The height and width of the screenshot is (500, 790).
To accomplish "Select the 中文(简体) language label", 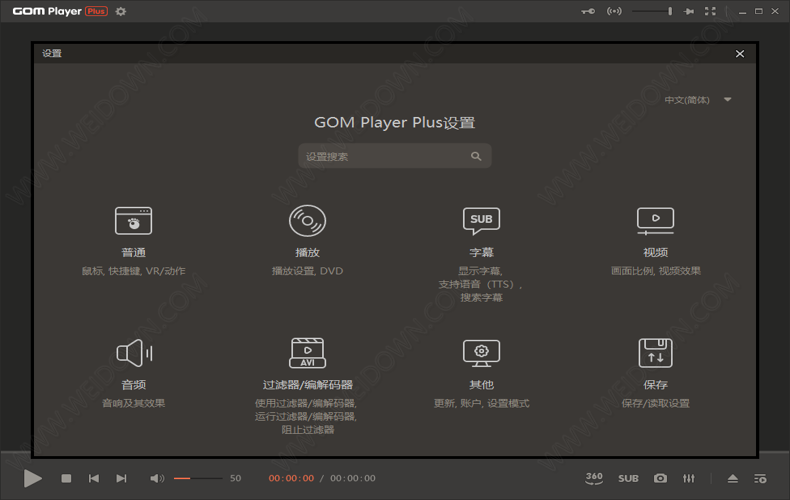I will click(x=687, y=100).
